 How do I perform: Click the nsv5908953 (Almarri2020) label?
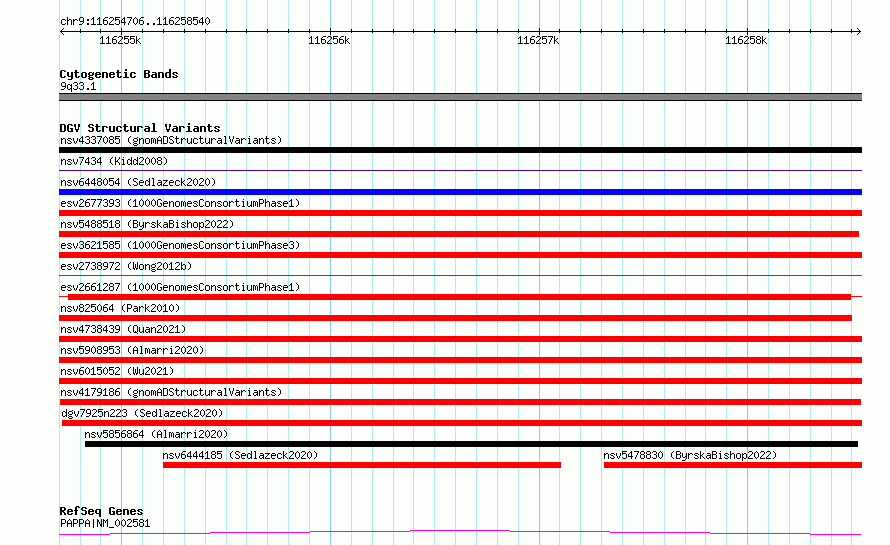[132, 350]
